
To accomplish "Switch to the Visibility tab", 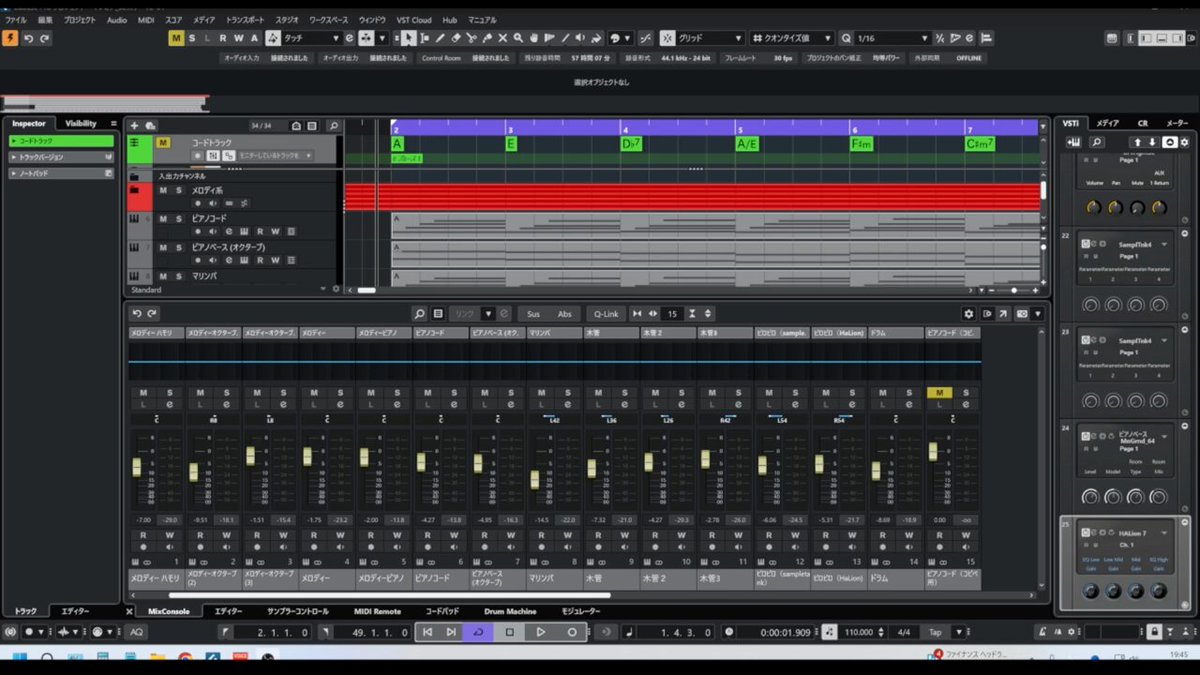I will (x=80, y=123).
